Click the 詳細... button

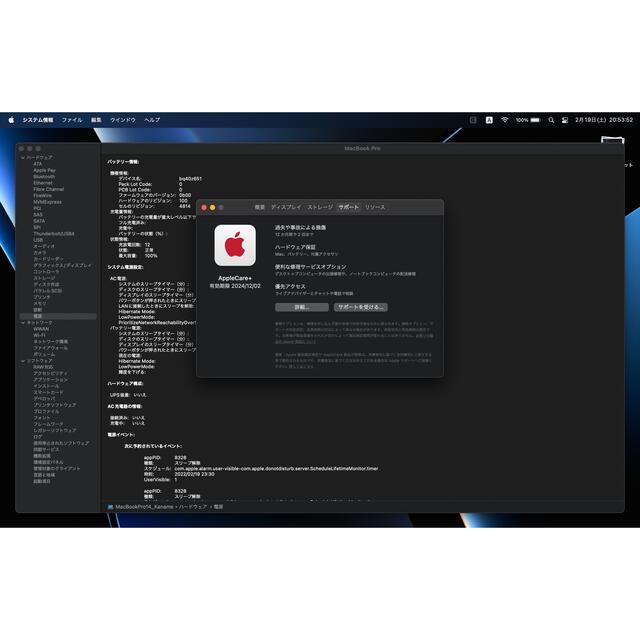coord(302,307)
